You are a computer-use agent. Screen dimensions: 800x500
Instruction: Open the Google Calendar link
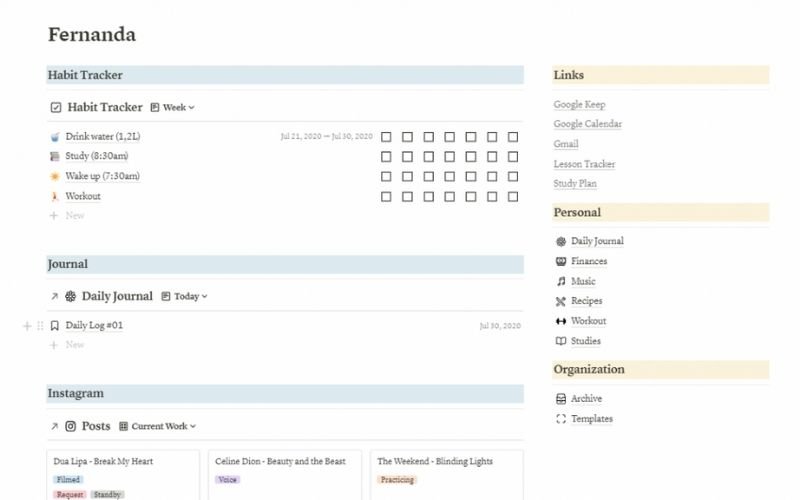click(x=587, y=124)
